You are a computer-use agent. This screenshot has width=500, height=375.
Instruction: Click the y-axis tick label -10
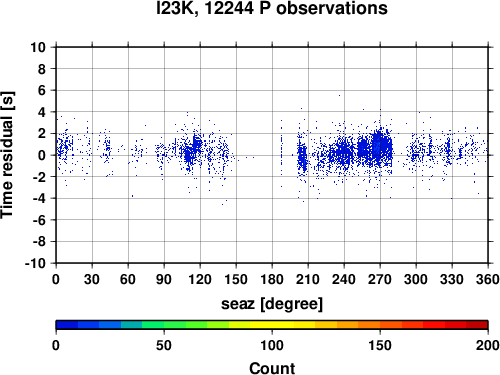click(35, 263)
